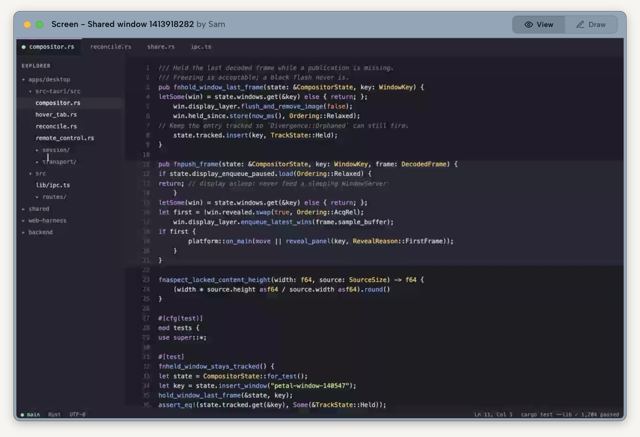Switch to the ipc.ts tab

point(201,47)
